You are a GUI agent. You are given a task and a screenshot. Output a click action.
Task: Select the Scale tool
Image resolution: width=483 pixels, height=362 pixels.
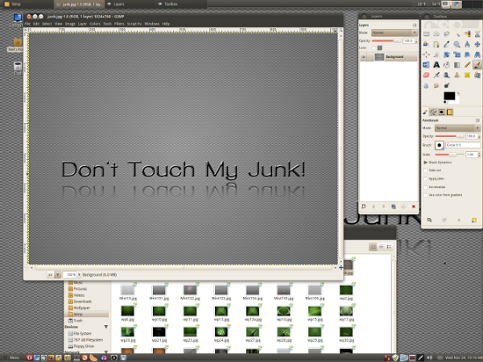457,54
